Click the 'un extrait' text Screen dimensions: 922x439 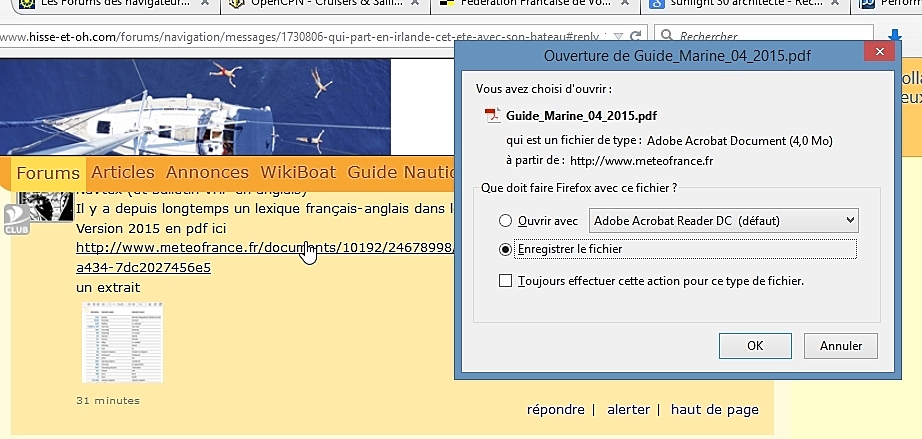pos(108,287)
